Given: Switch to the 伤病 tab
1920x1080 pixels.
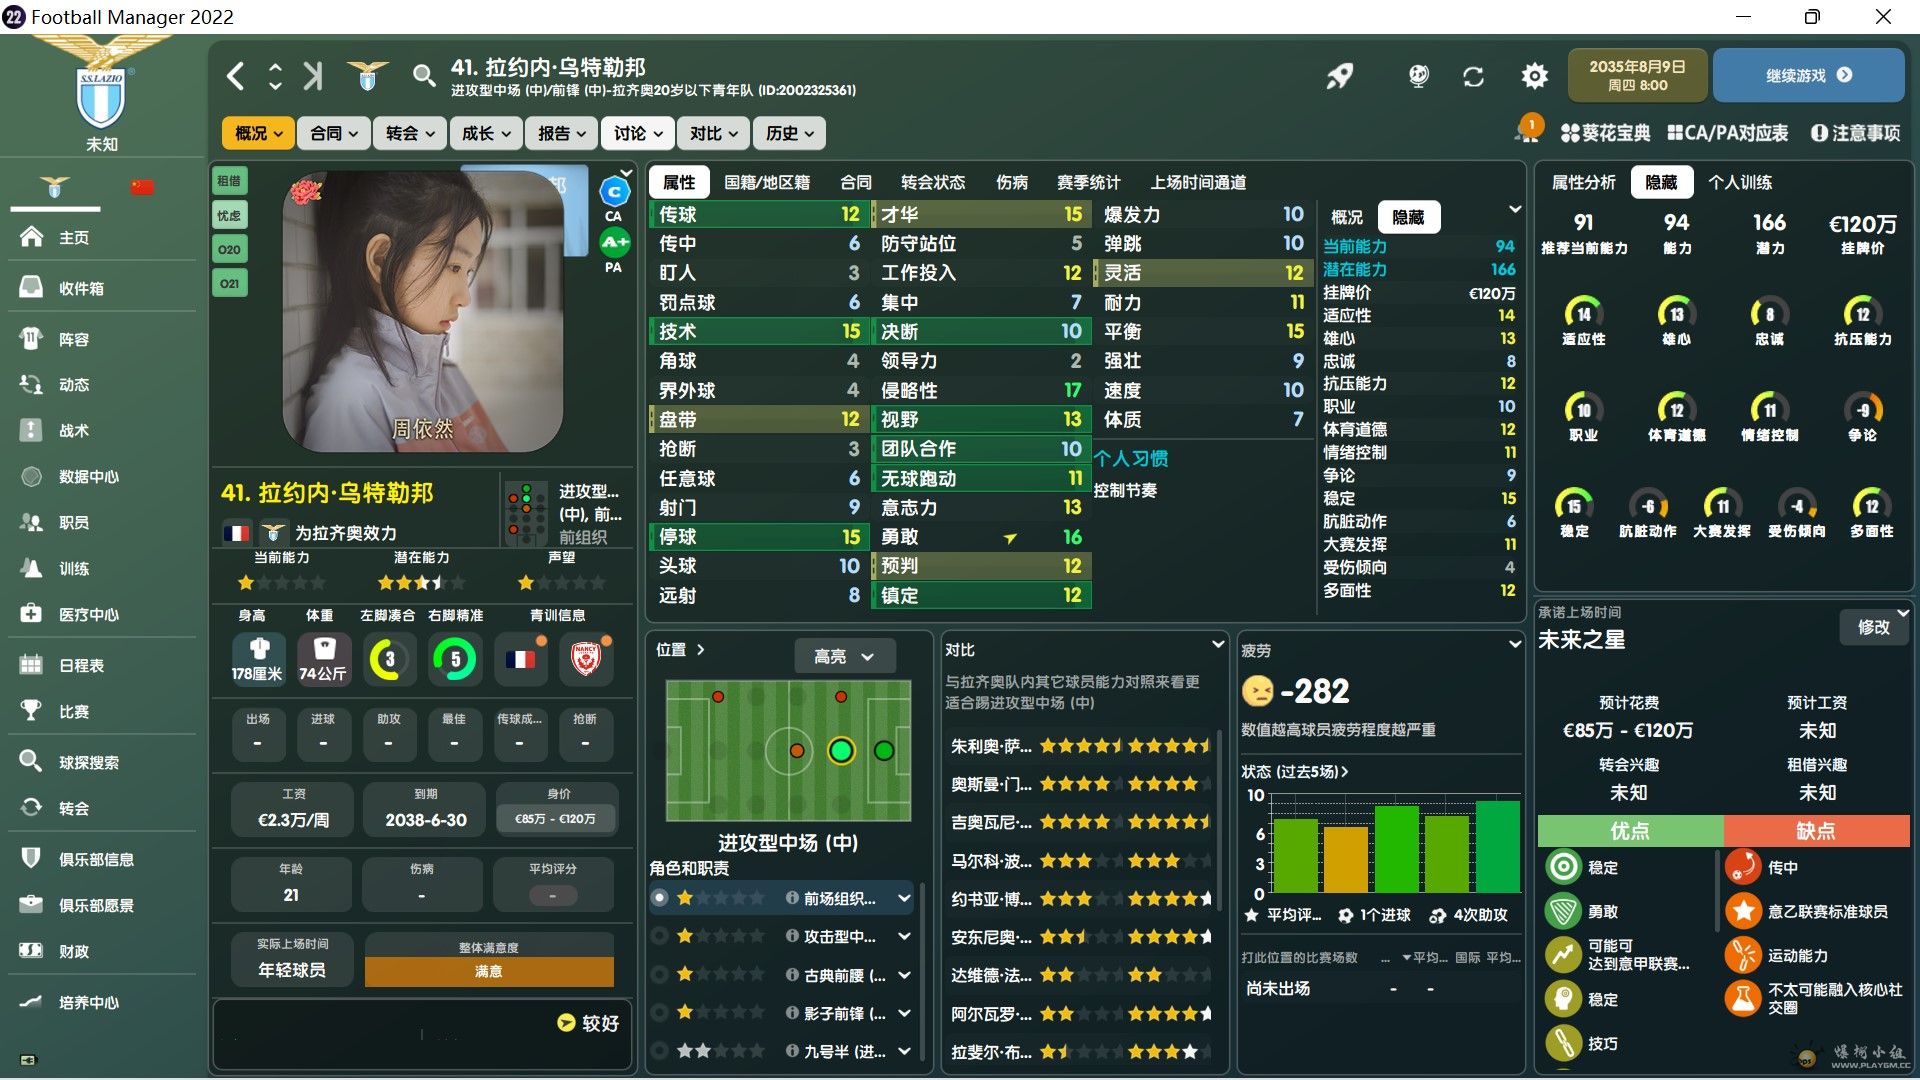Looking at the screenshot, I should [1011, 182].
